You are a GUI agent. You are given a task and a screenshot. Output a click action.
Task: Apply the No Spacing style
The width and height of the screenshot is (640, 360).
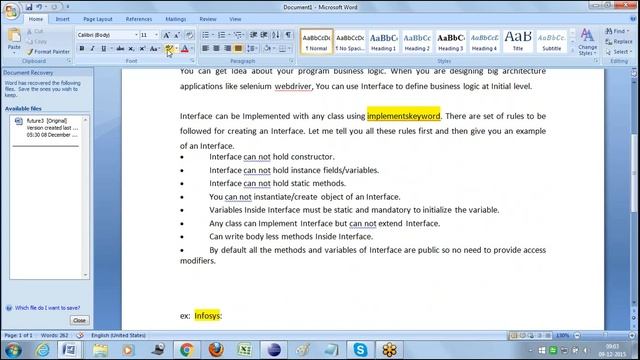point(350,42)
